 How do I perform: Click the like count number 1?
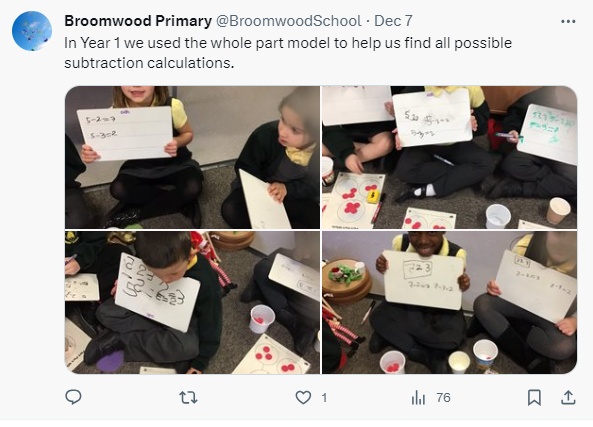click(x=324, y=398)
